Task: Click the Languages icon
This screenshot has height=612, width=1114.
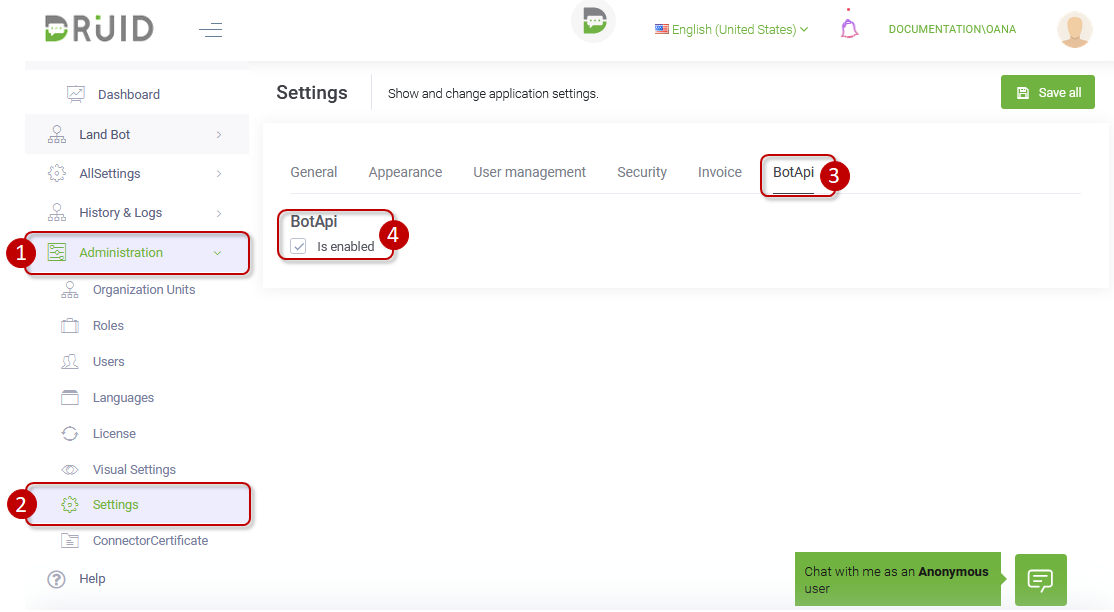Action: pyautogui.click(x=70, y=397)
